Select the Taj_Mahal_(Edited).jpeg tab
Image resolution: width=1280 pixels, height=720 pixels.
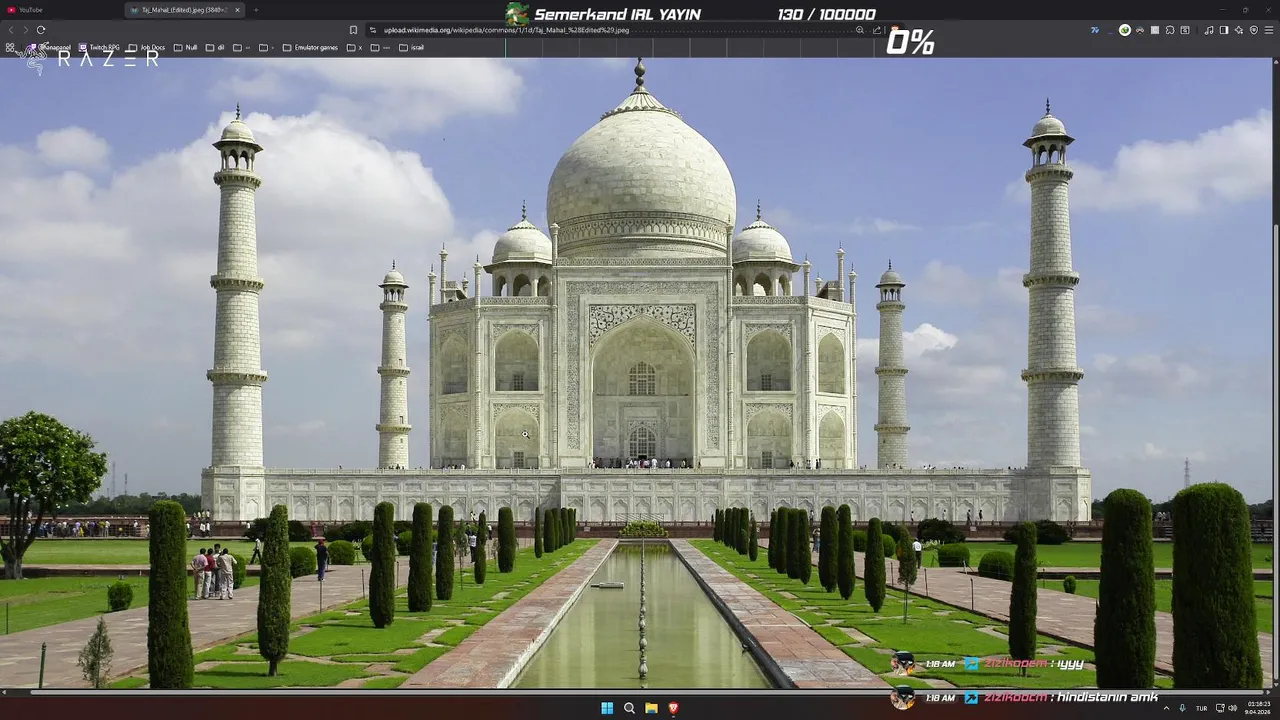pos(186,10)
